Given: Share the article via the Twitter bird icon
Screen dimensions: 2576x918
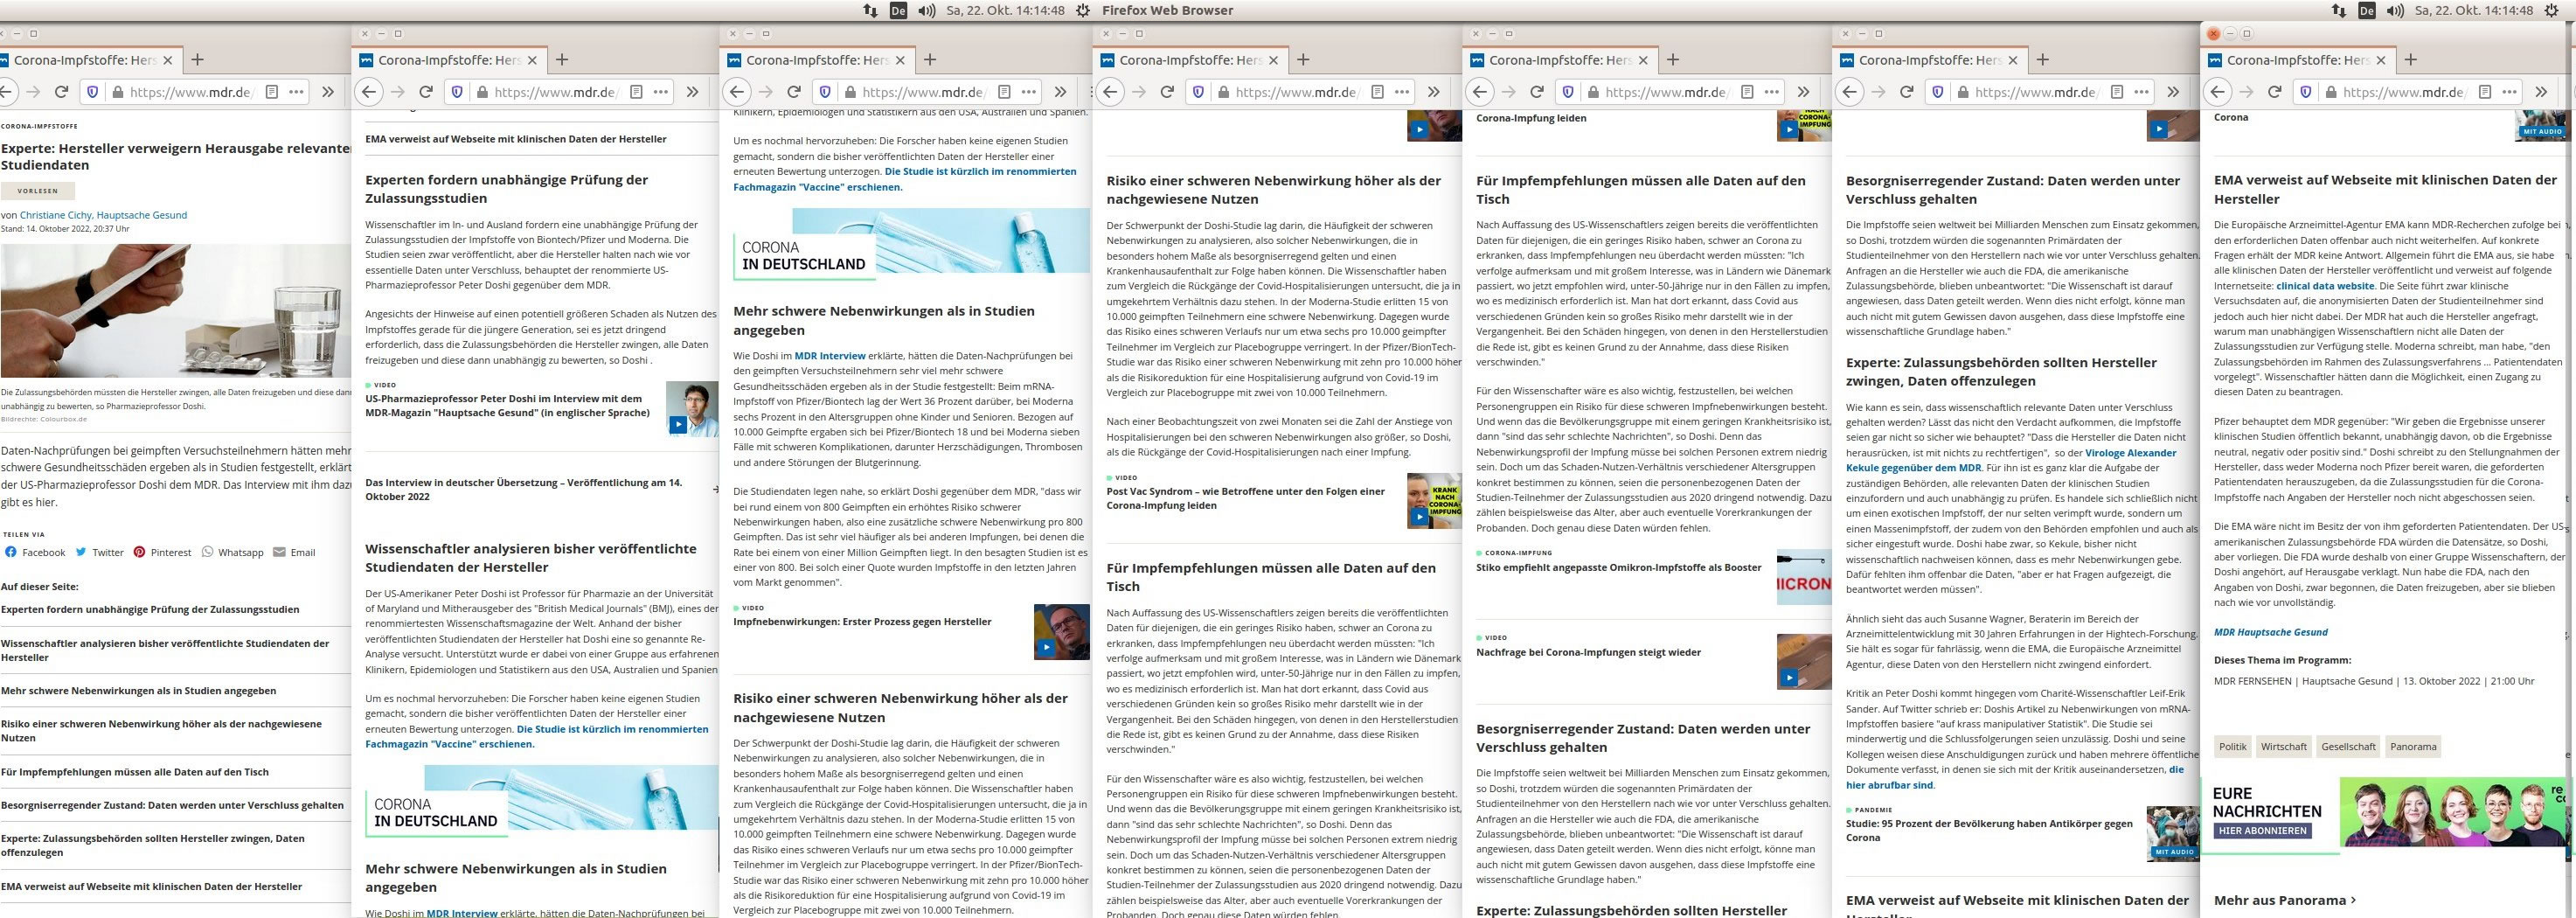Looking at the screenshot, I should (81, 552).
